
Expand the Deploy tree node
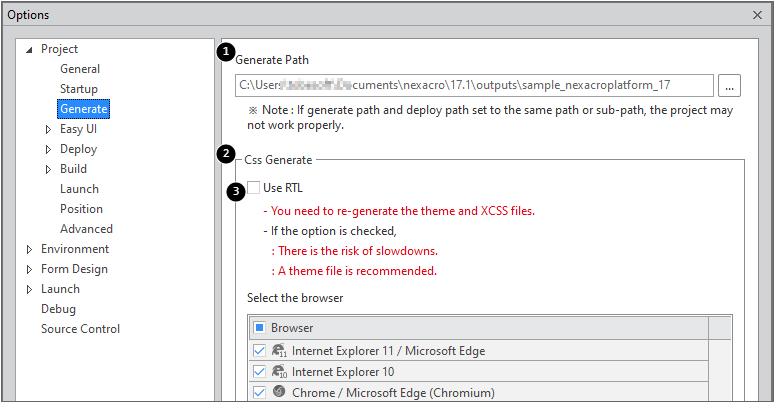(48, 149)
